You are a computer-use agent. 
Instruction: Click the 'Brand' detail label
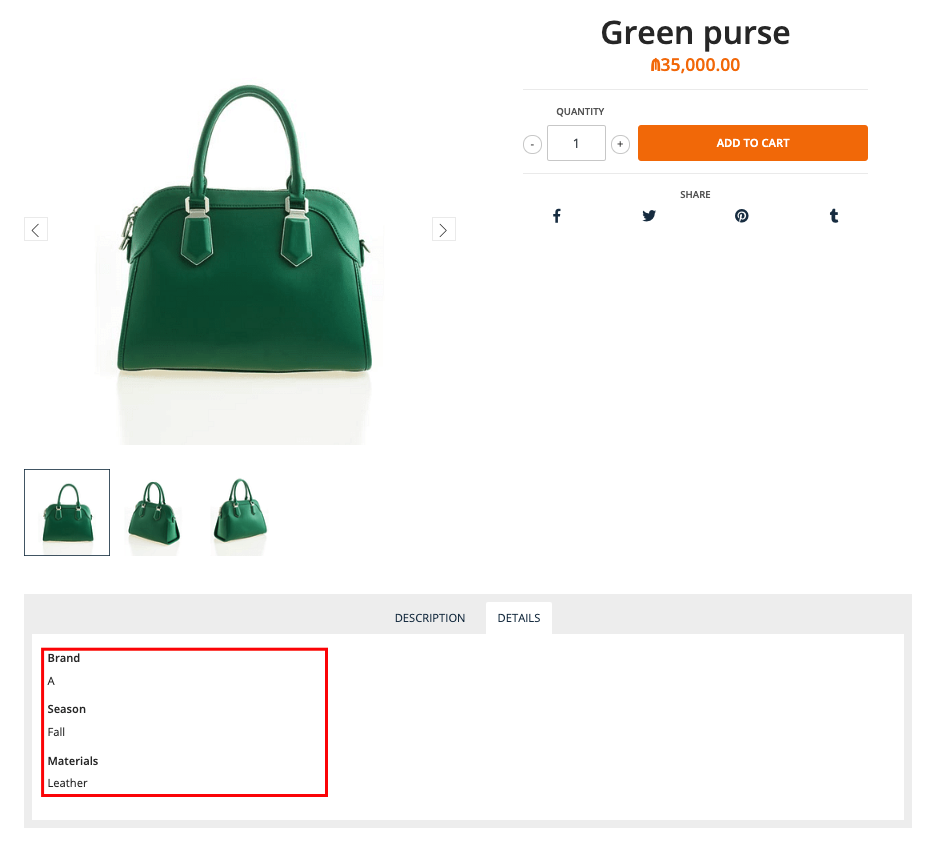point(63,658)
